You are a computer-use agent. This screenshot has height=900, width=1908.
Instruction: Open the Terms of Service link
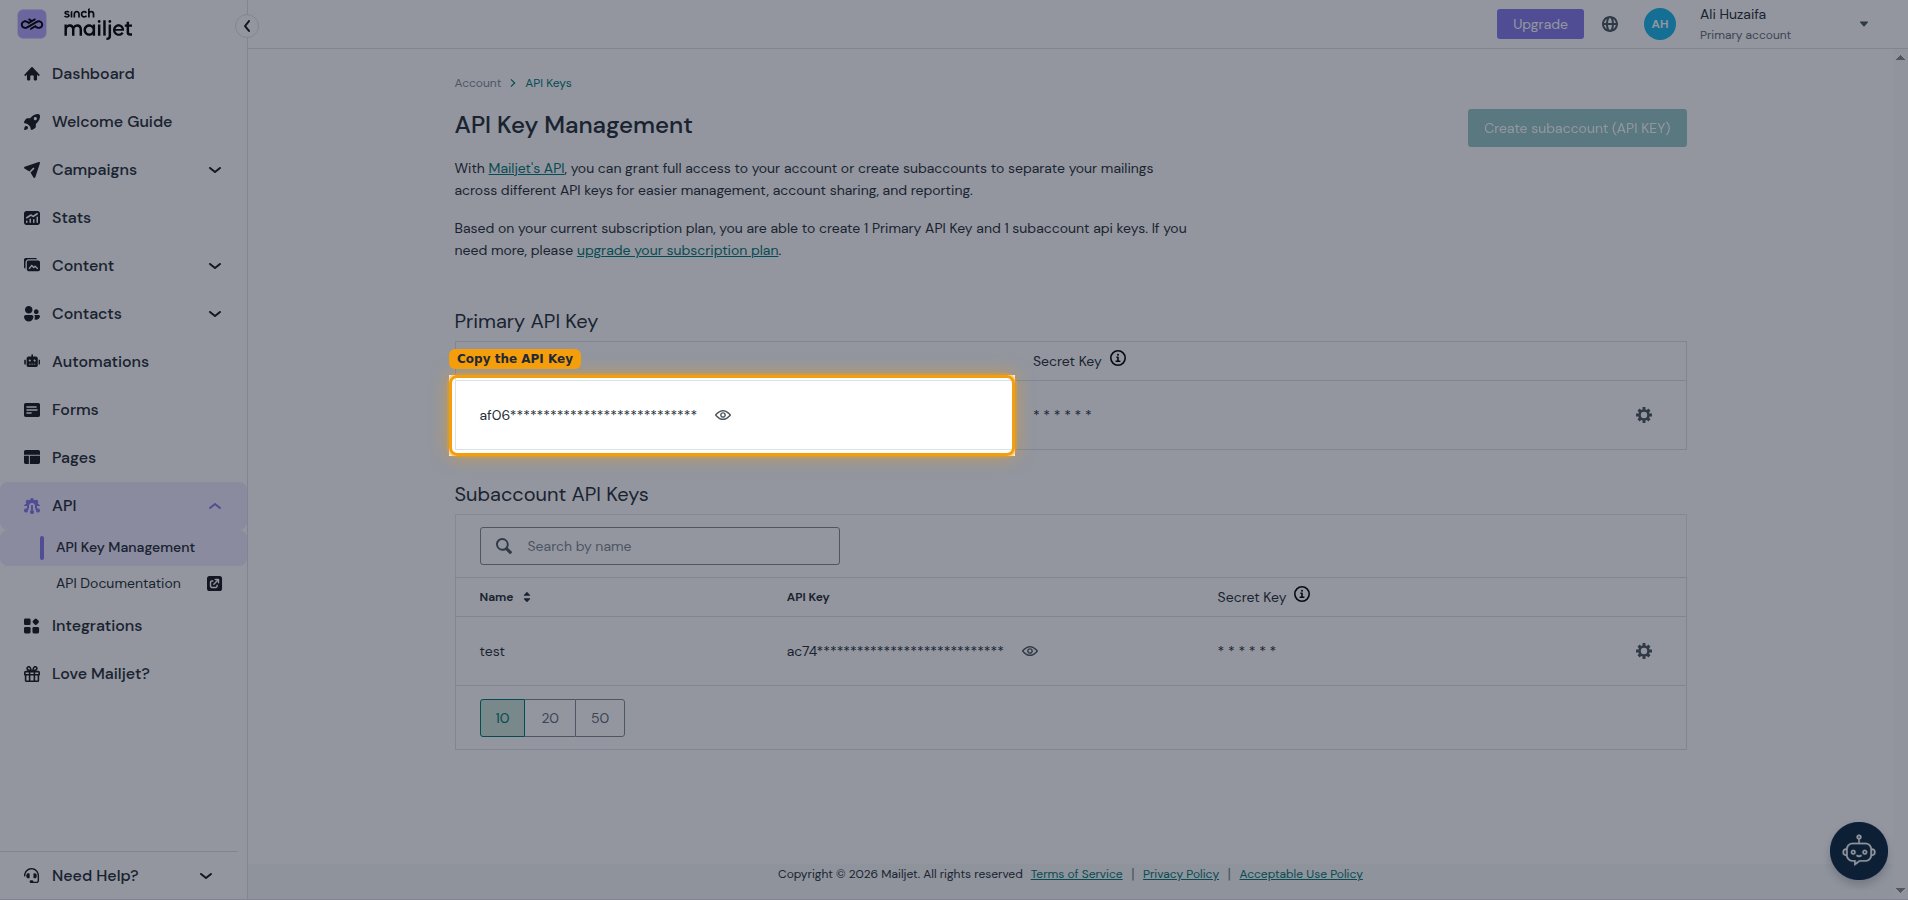1076,874
